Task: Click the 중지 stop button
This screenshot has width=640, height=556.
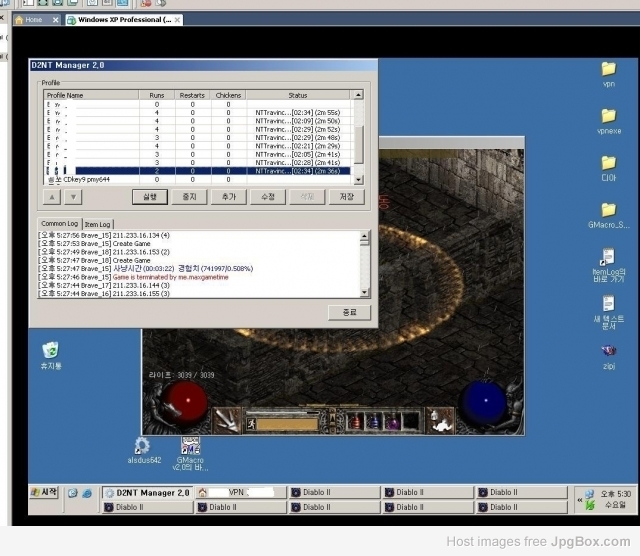Action: pyautogui.click(x=189, y=197)
